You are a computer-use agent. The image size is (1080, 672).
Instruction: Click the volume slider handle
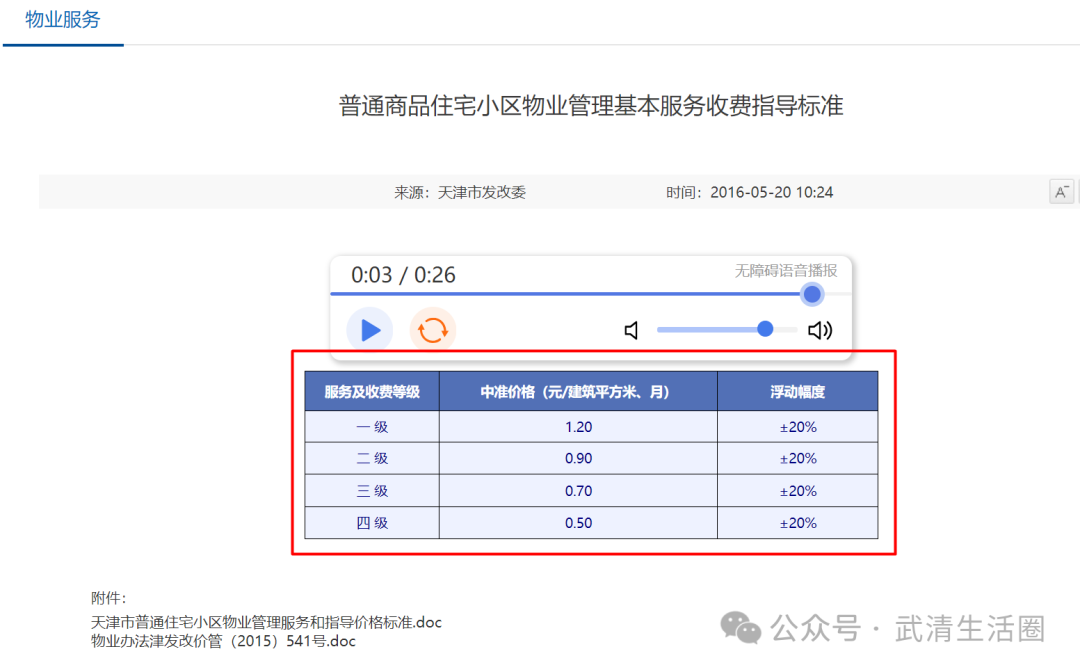point(765,329)
